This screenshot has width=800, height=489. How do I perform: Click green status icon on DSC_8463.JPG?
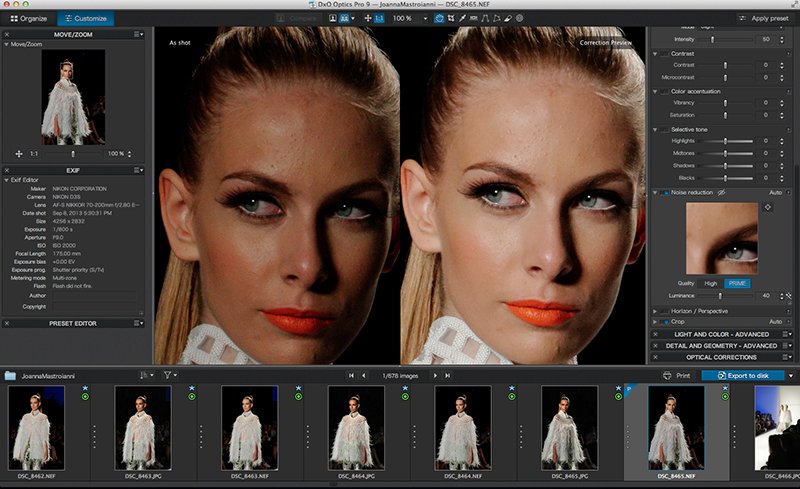pos(192,397)
